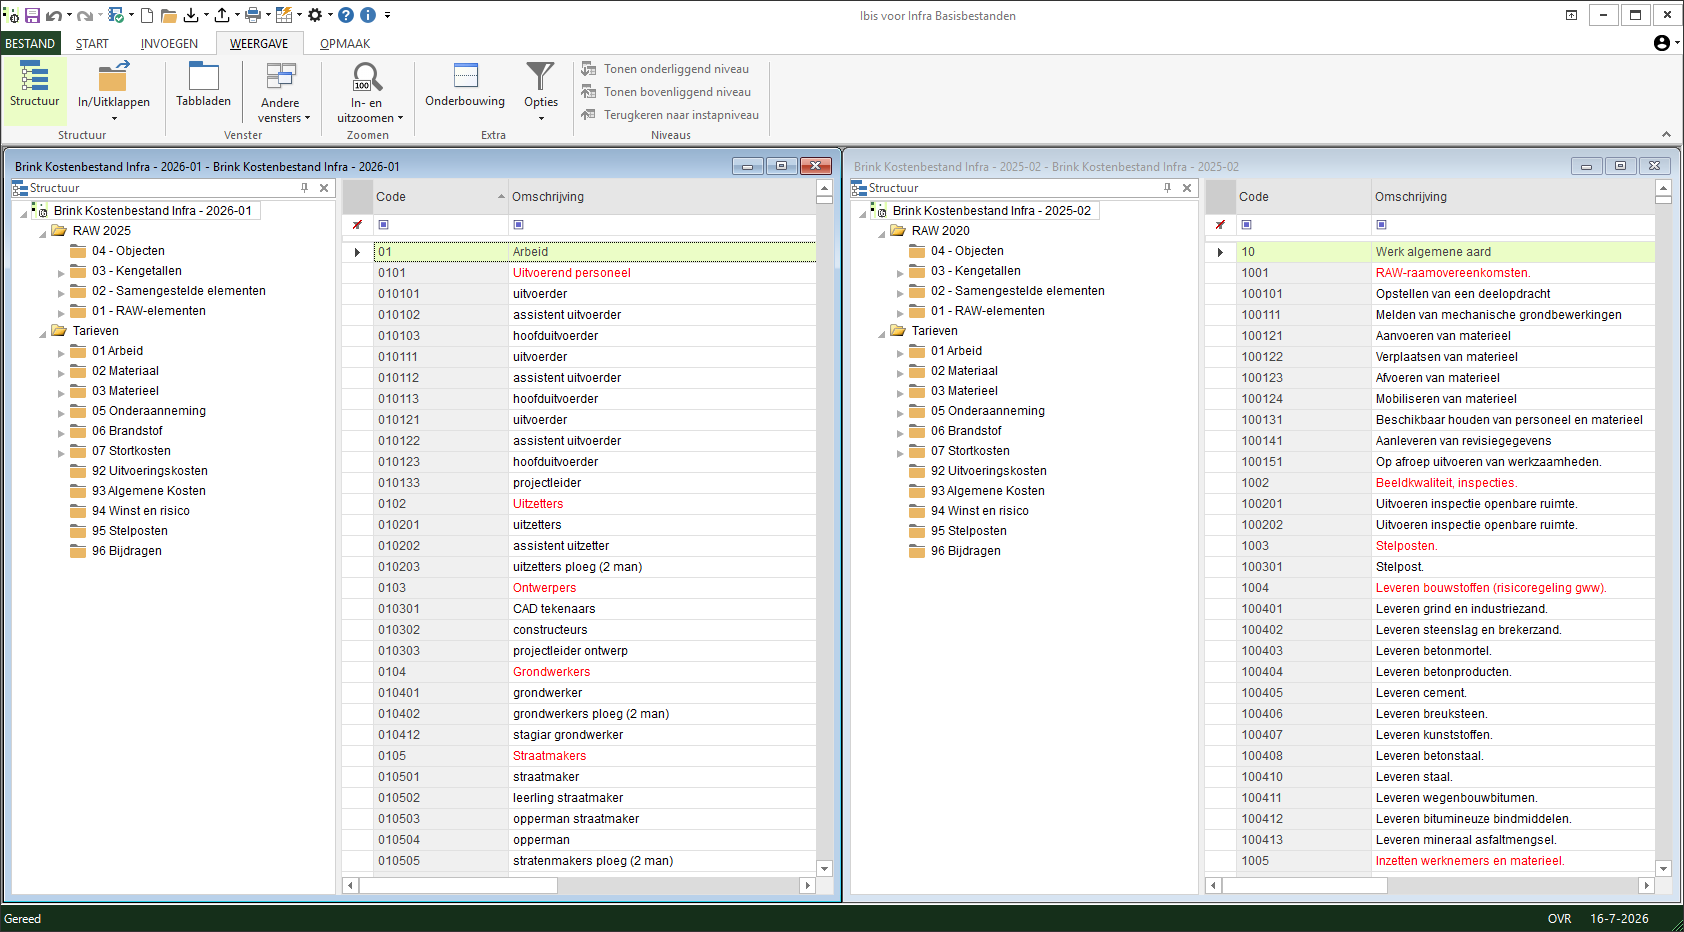This screenshot has height=932, width=1684.
Task: Expand the 01 Arbeid node in the 2026-01 window
Action: tap(61, 352)
